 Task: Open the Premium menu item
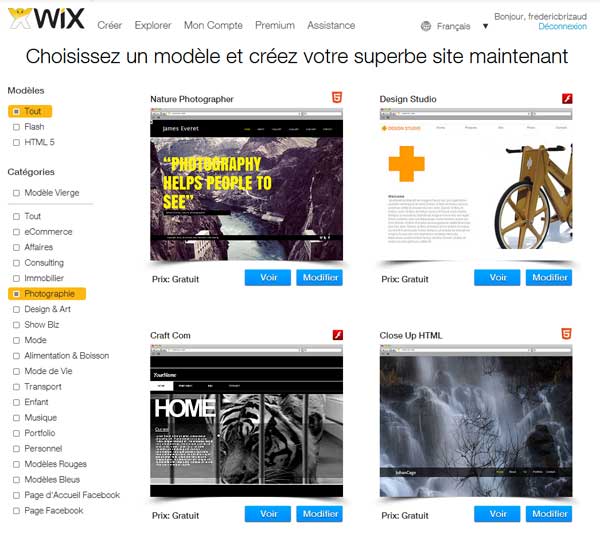coord(275,25)
